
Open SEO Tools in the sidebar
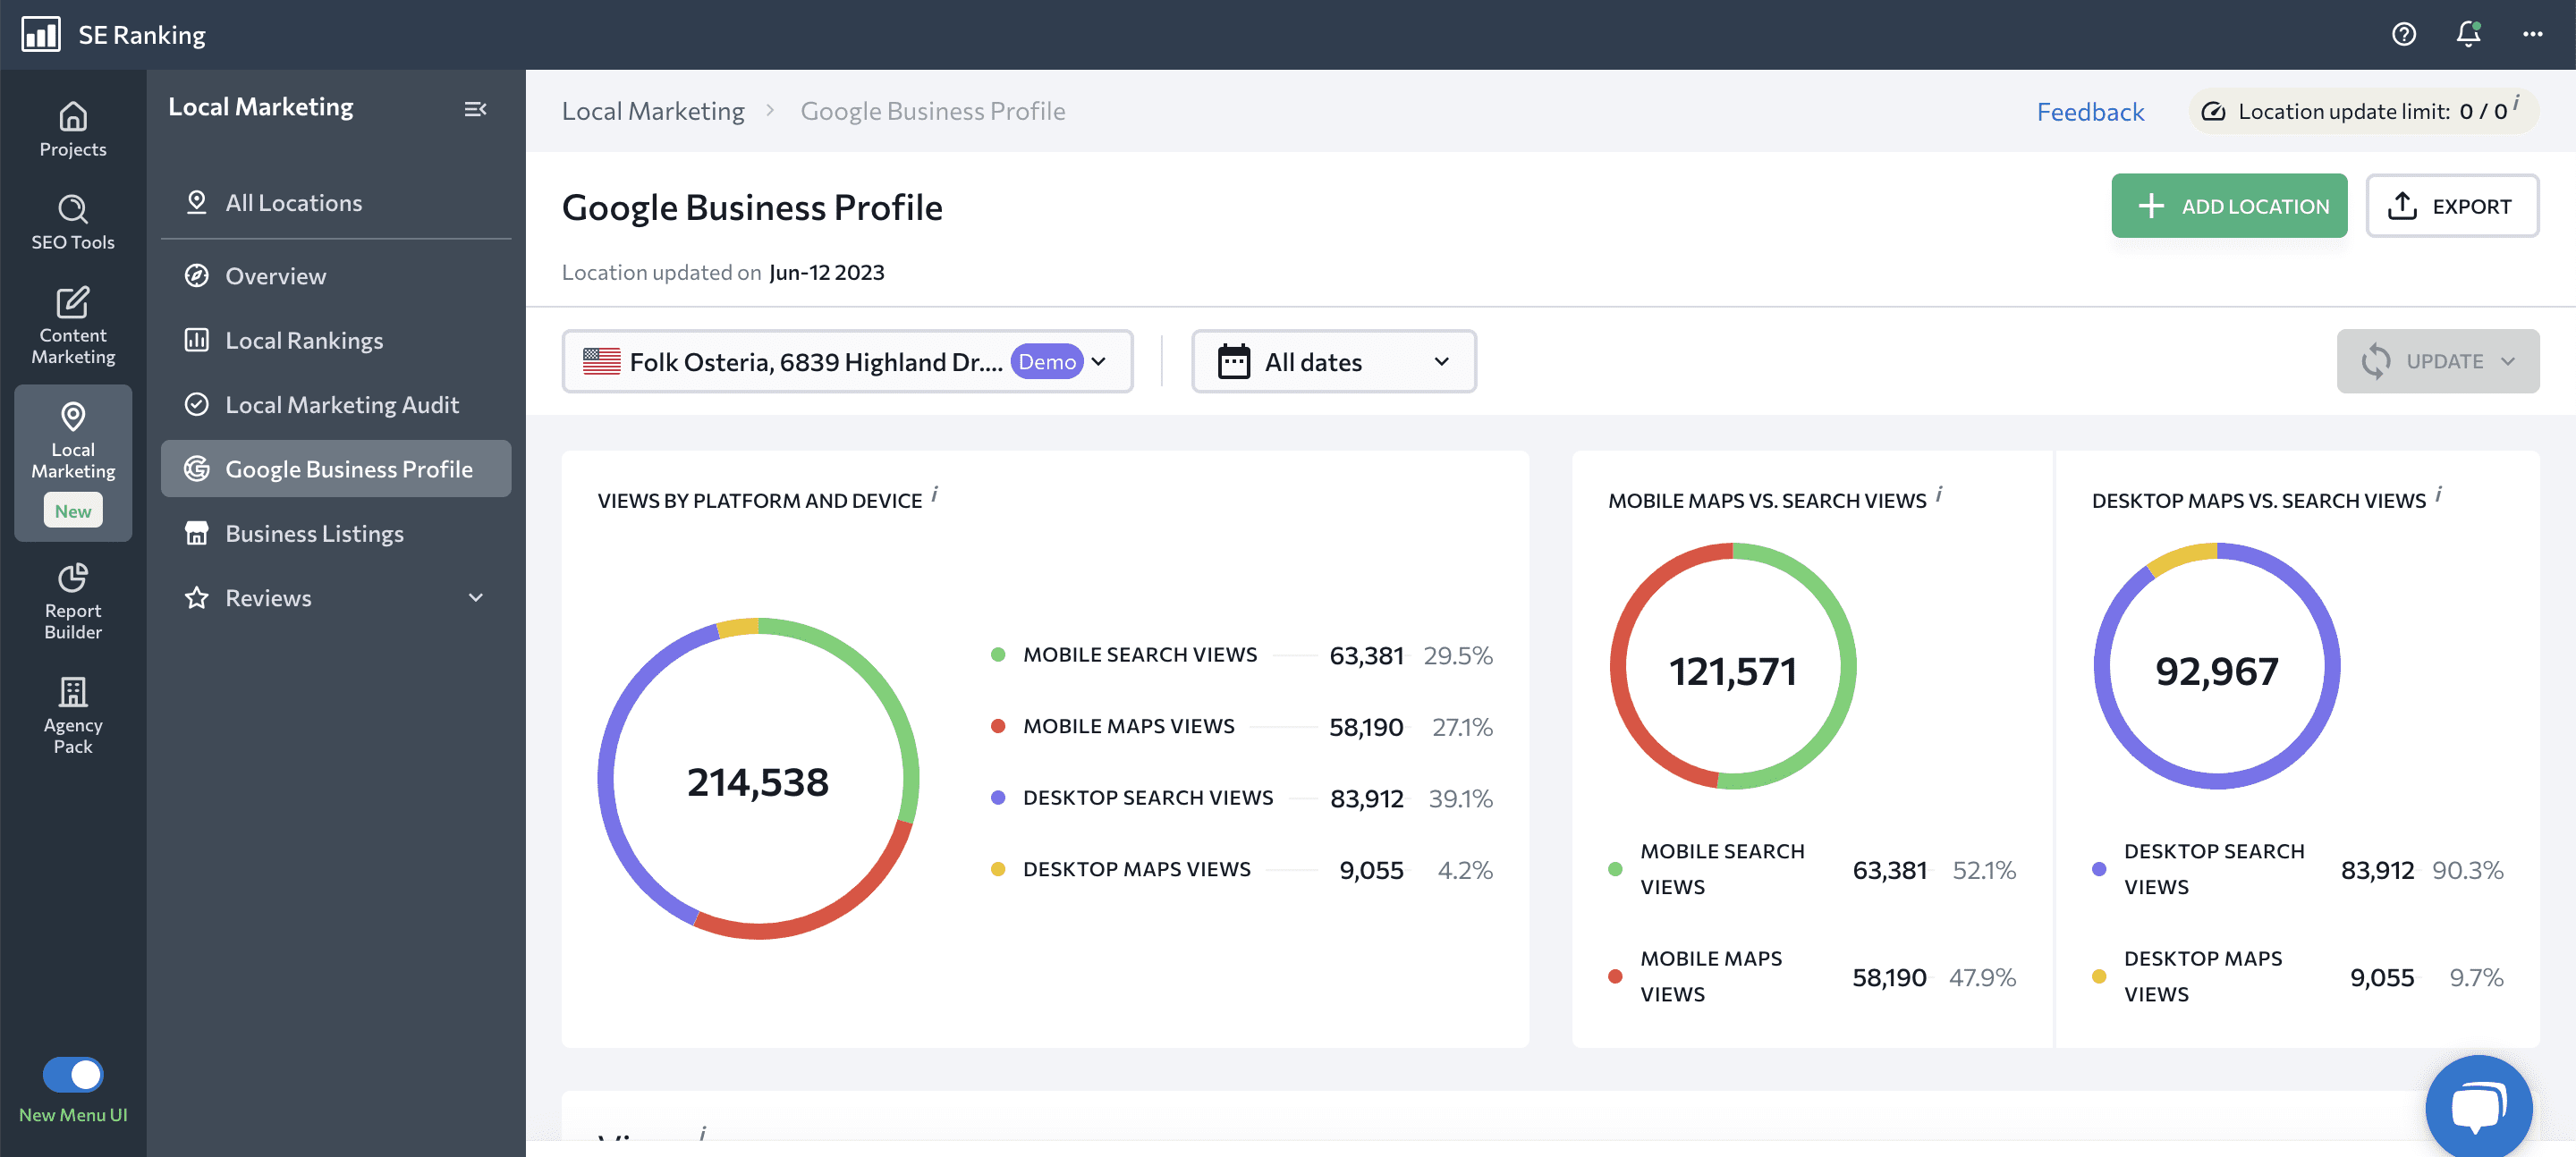tap(73, 223)
